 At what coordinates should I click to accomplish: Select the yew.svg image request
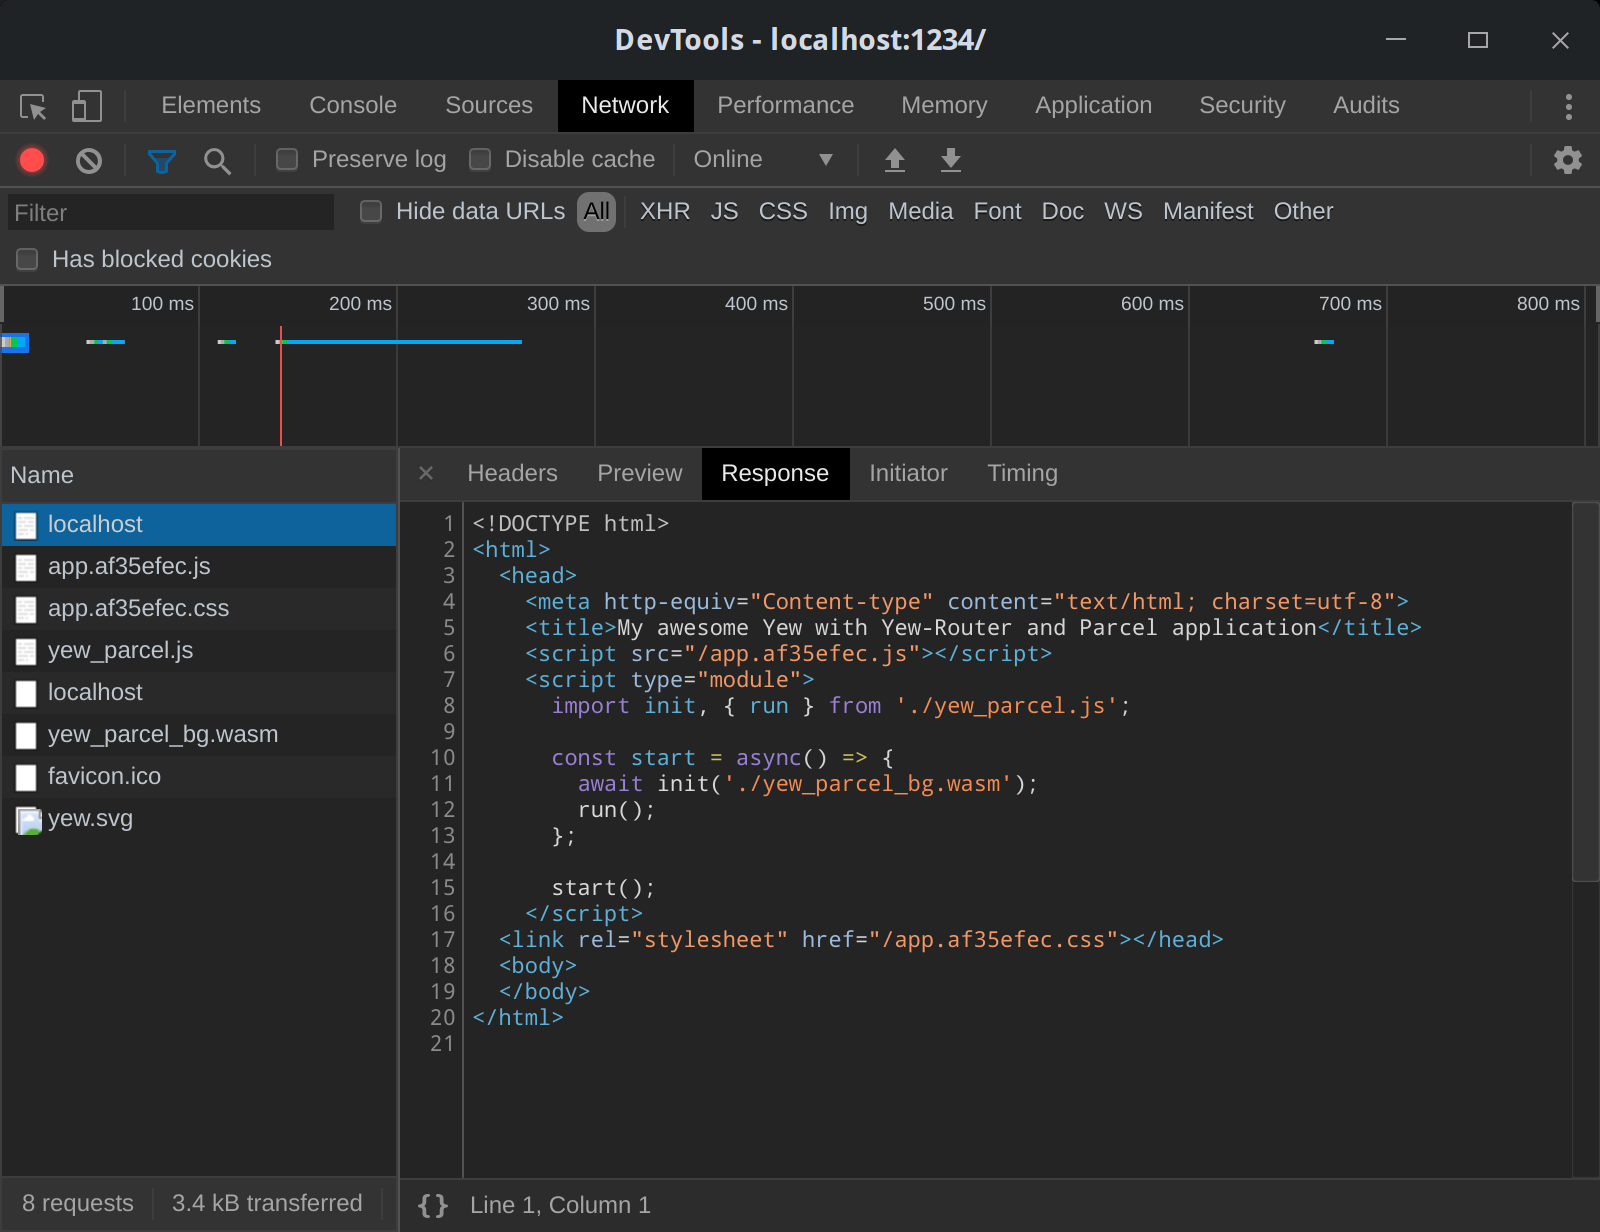click(199, 818)
